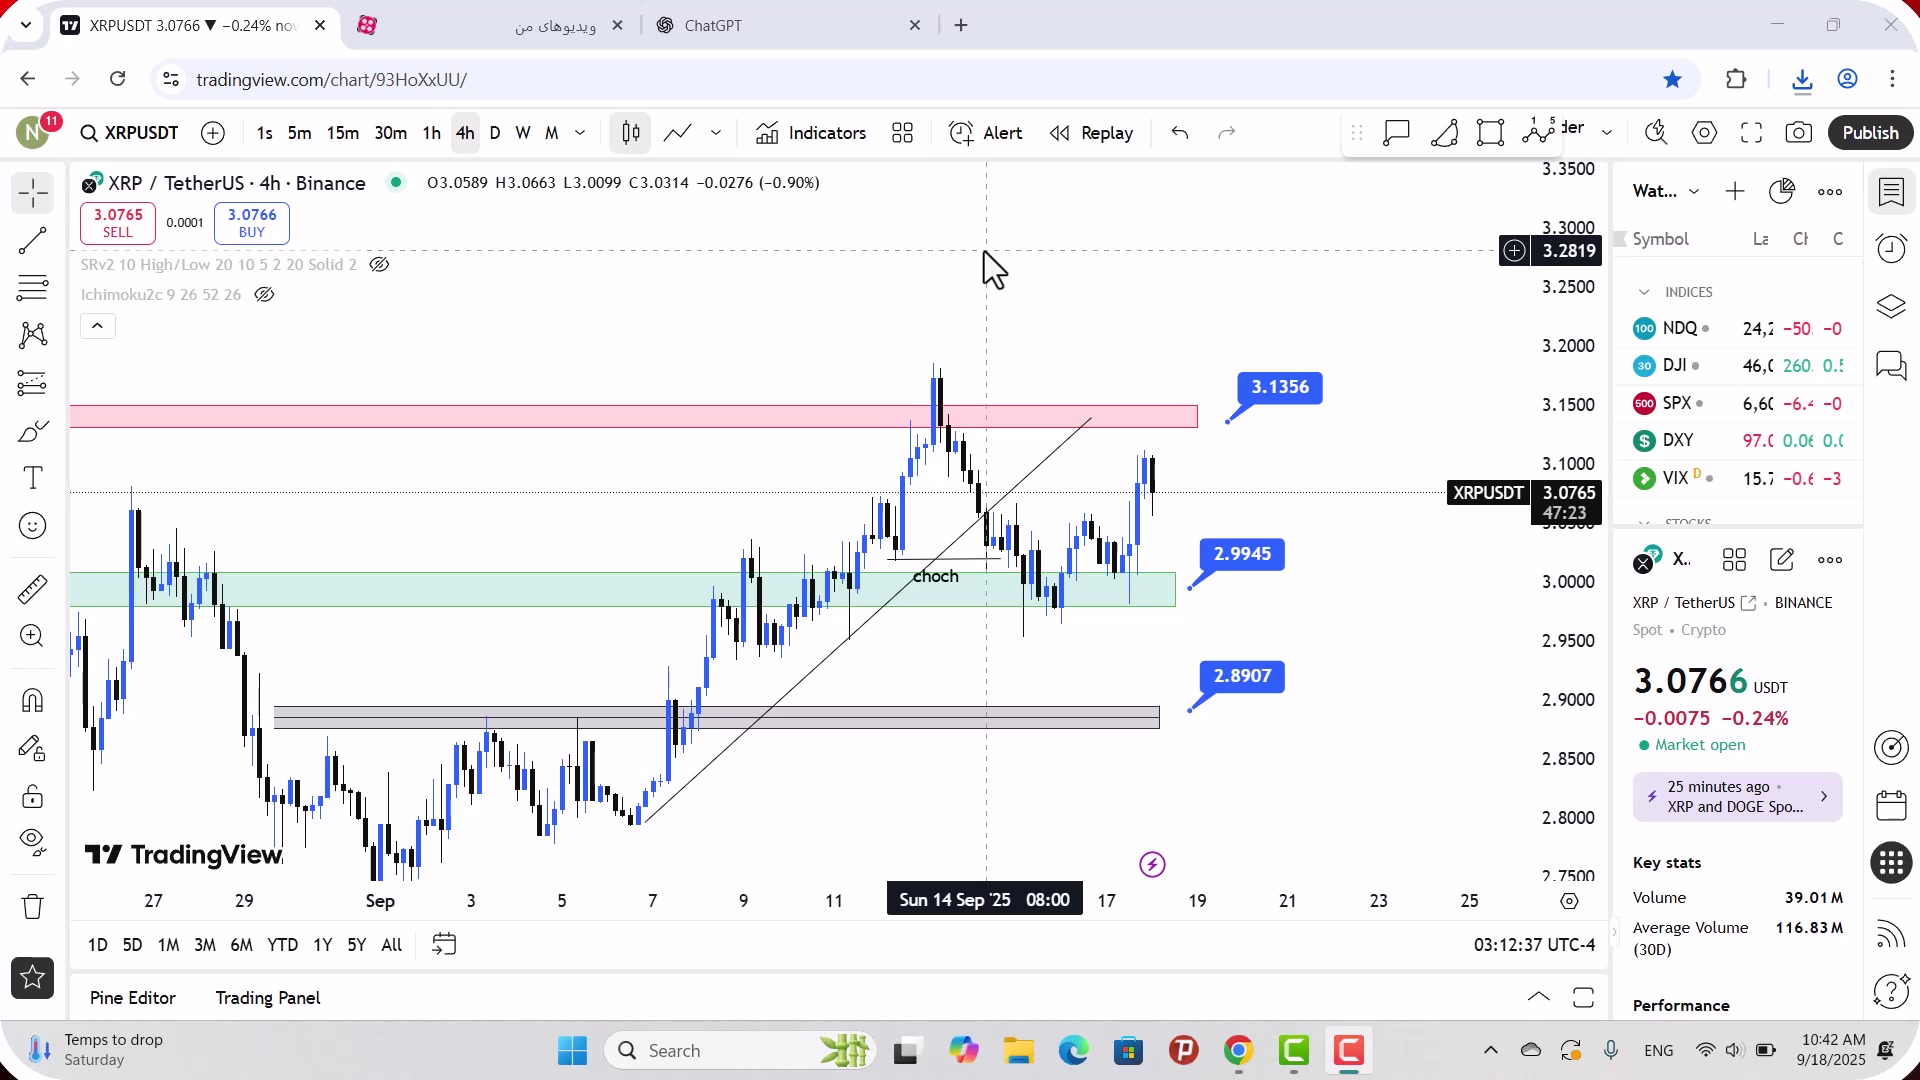Open the emoji and icons tool
1920x1080 pixels.
[33, 526]
